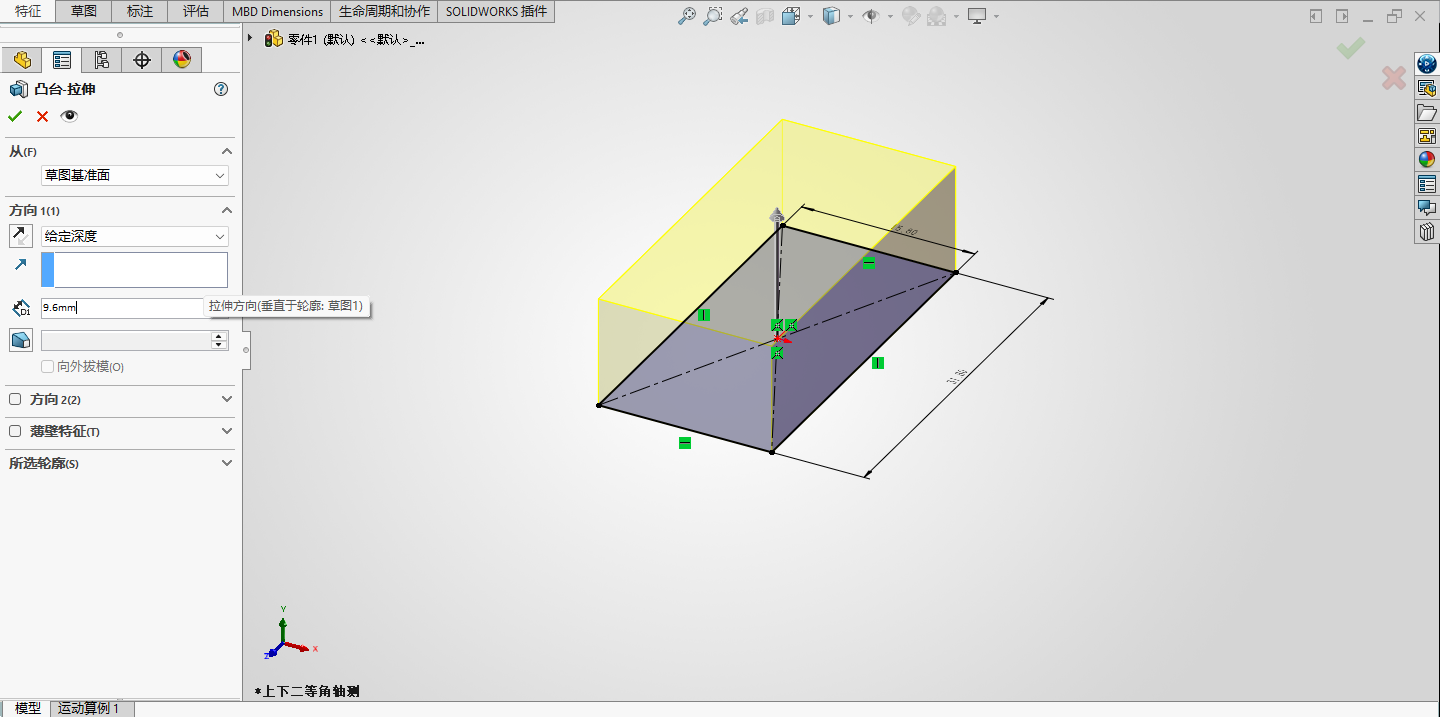
Task: Click Edit Appearance sphere icon
Action: click(x=910, y=16)
